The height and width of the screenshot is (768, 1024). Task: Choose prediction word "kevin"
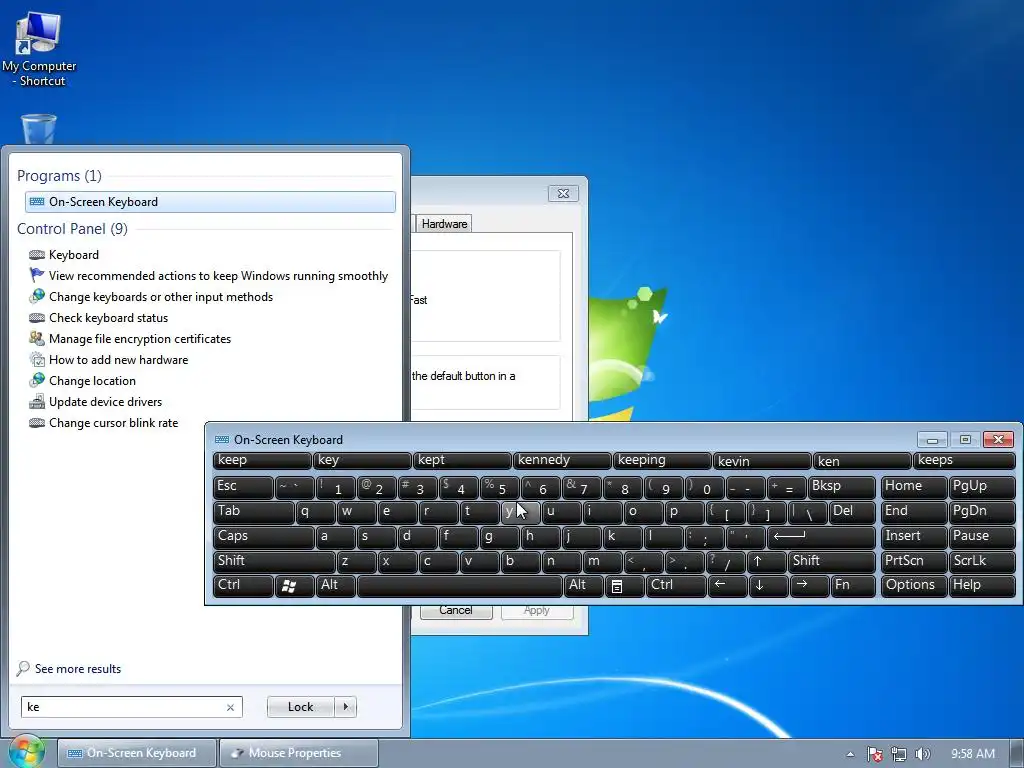[x=762, y=460]
